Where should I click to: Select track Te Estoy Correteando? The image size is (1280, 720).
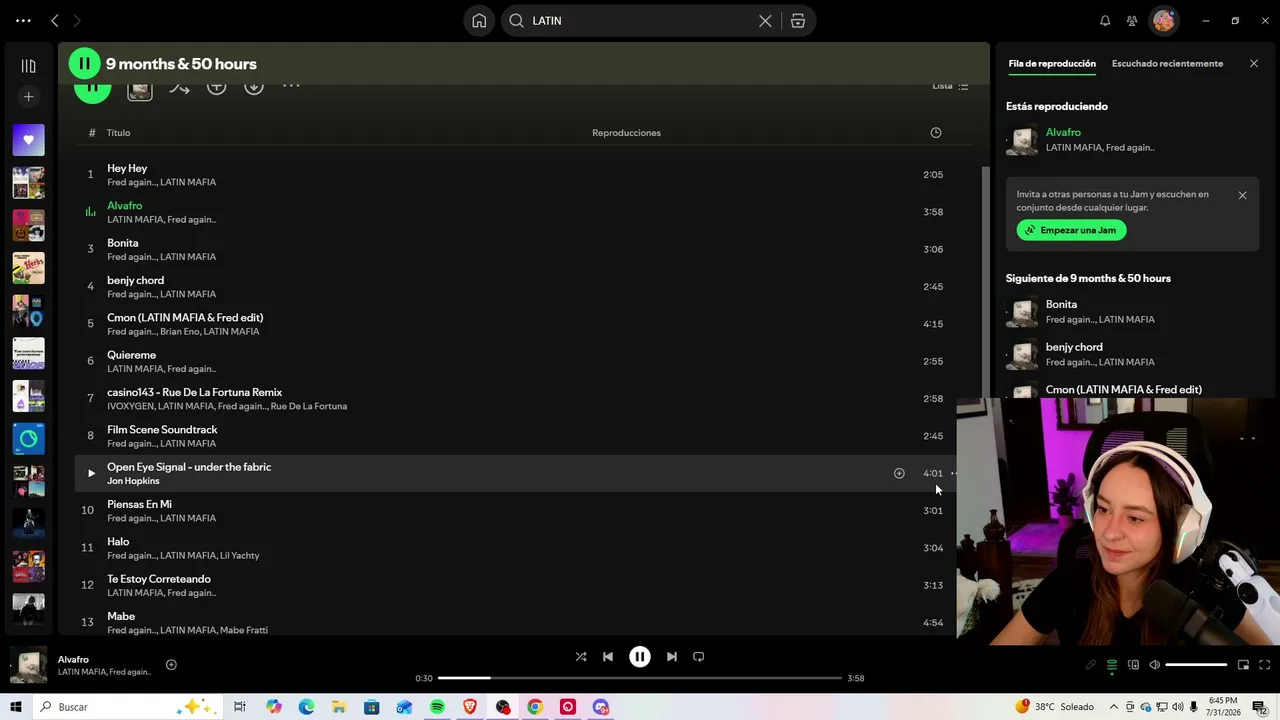tap(159, 580)
